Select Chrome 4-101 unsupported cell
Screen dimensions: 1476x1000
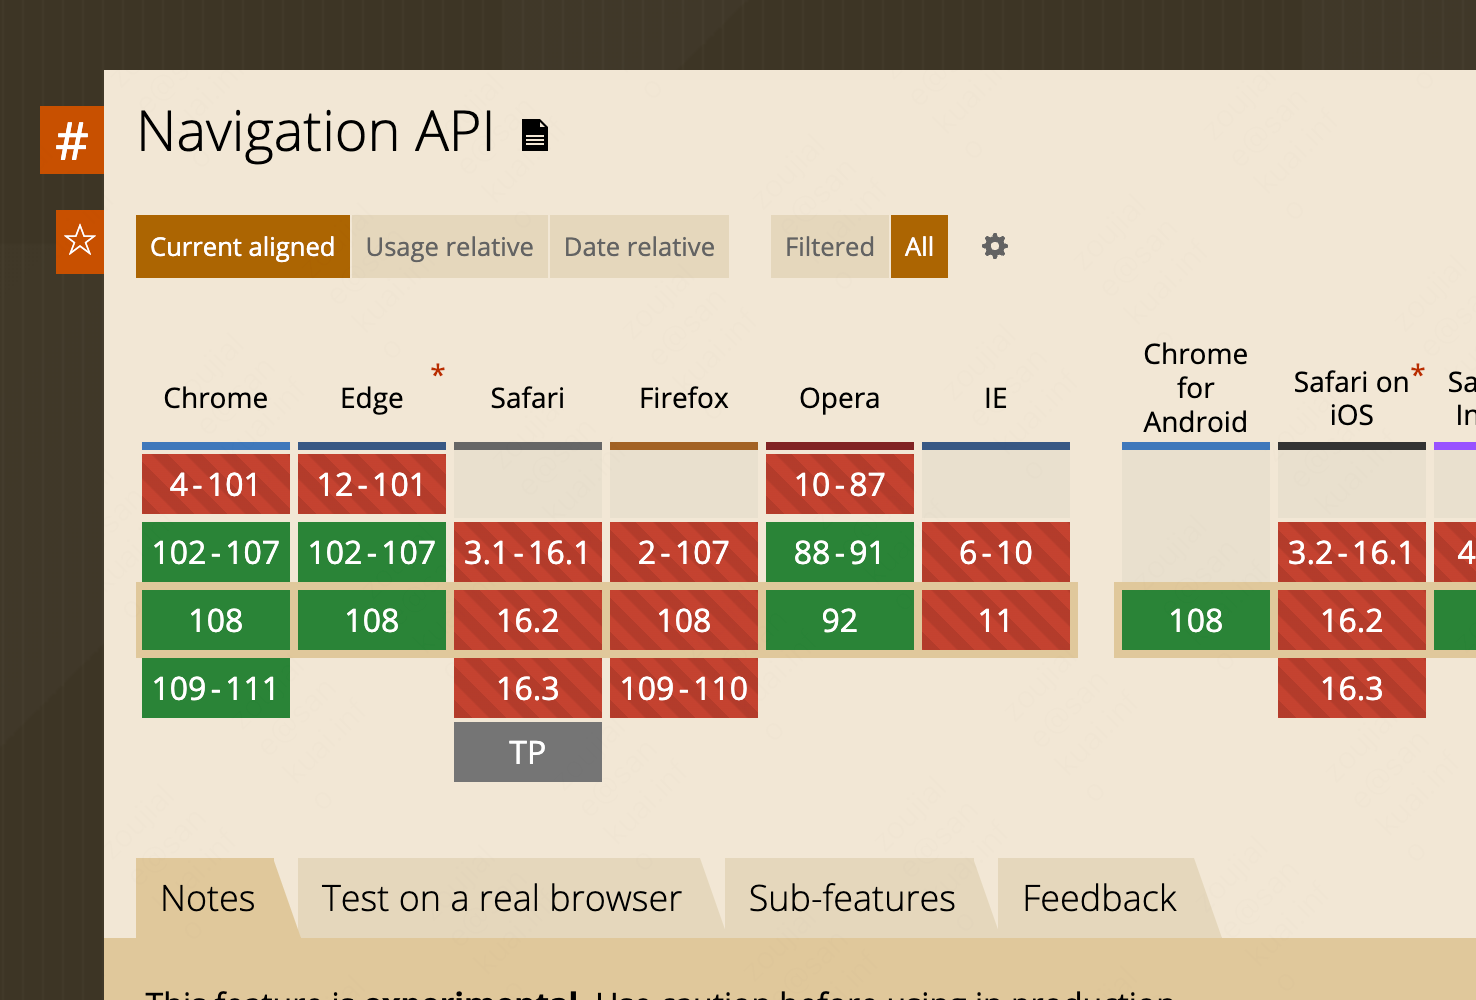[x=216, y=484]
